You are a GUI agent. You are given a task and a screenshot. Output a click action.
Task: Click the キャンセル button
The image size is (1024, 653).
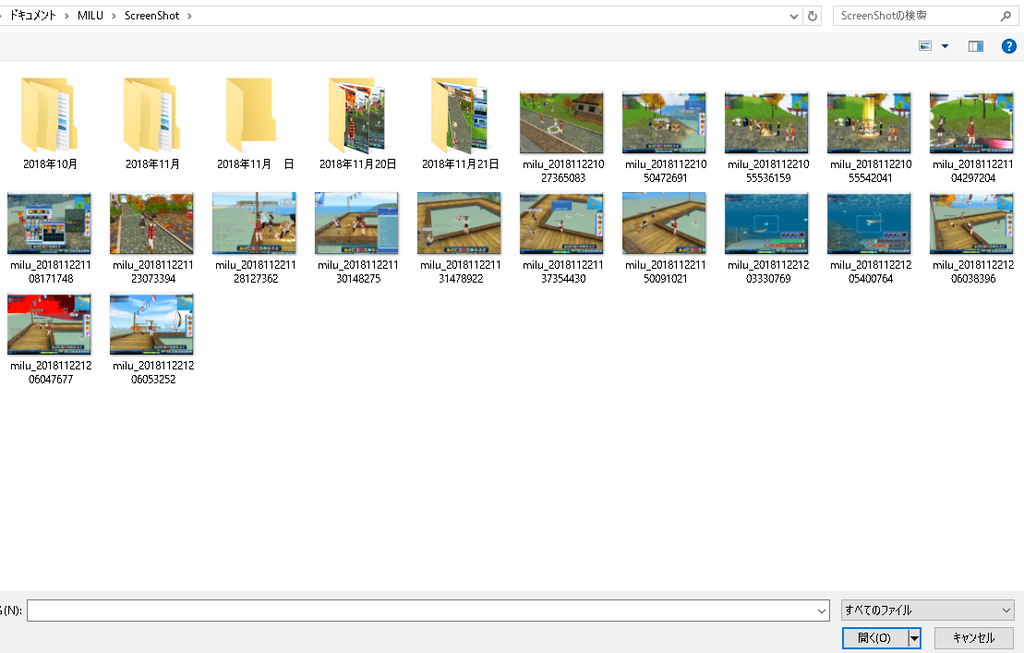click(x=973, y=638)
